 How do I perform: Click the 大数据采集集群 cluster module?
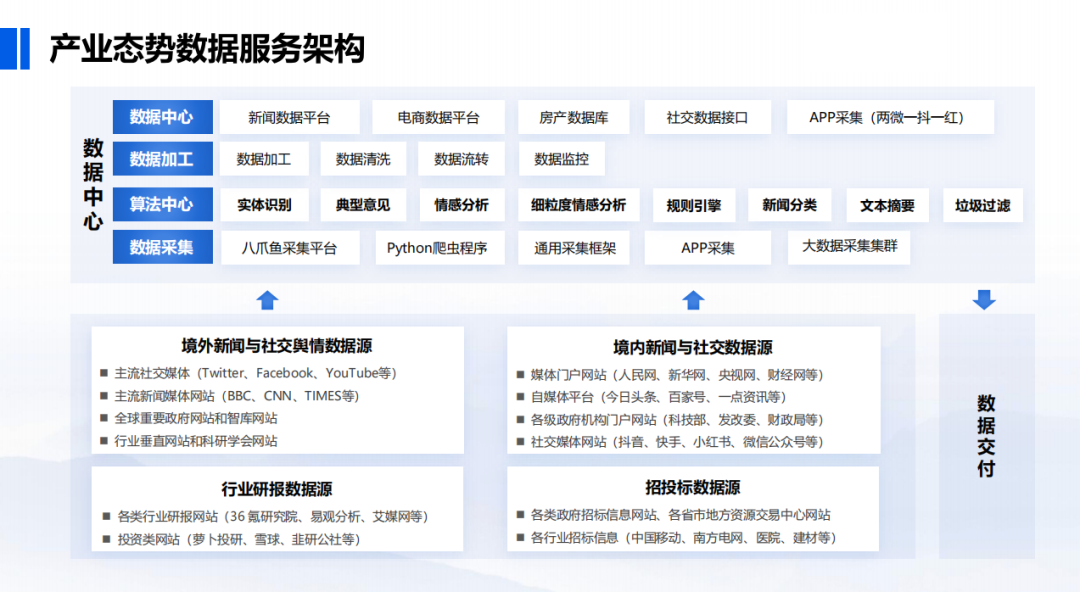click(x=849, y=248)
